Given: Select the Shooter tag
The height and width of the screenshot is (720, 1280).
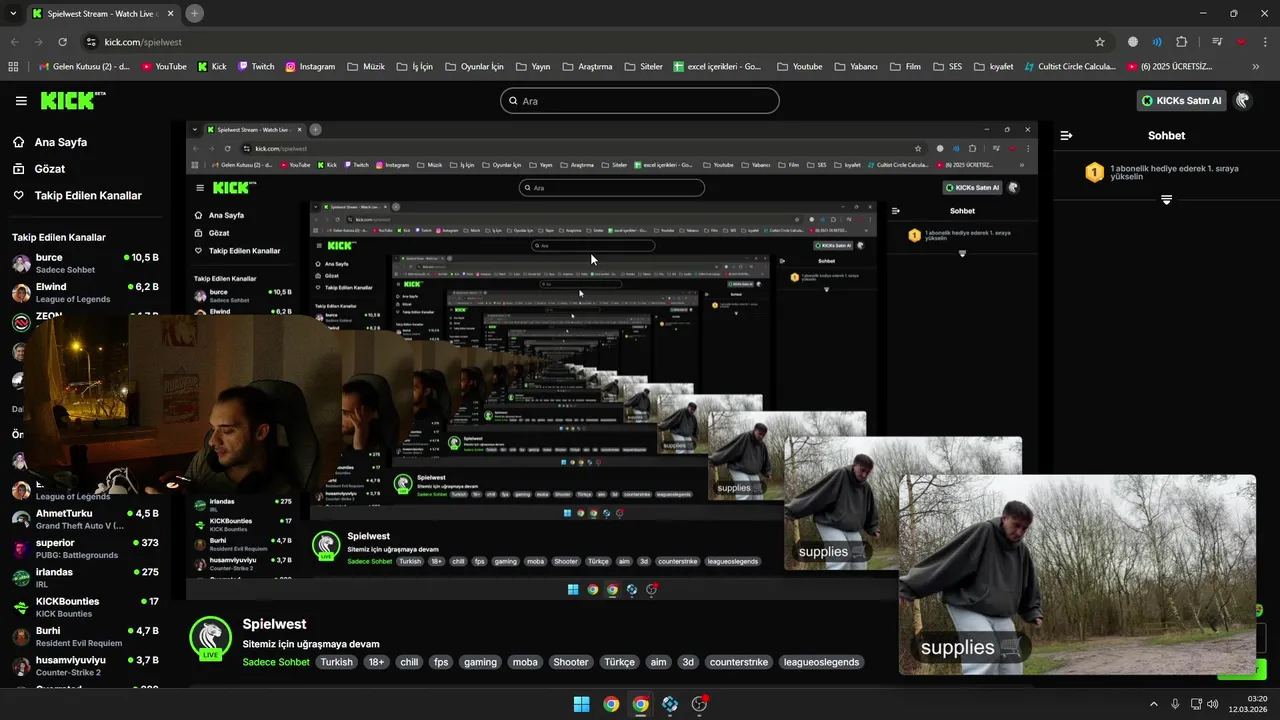Looking at the screenshot, I should point(571,662).
